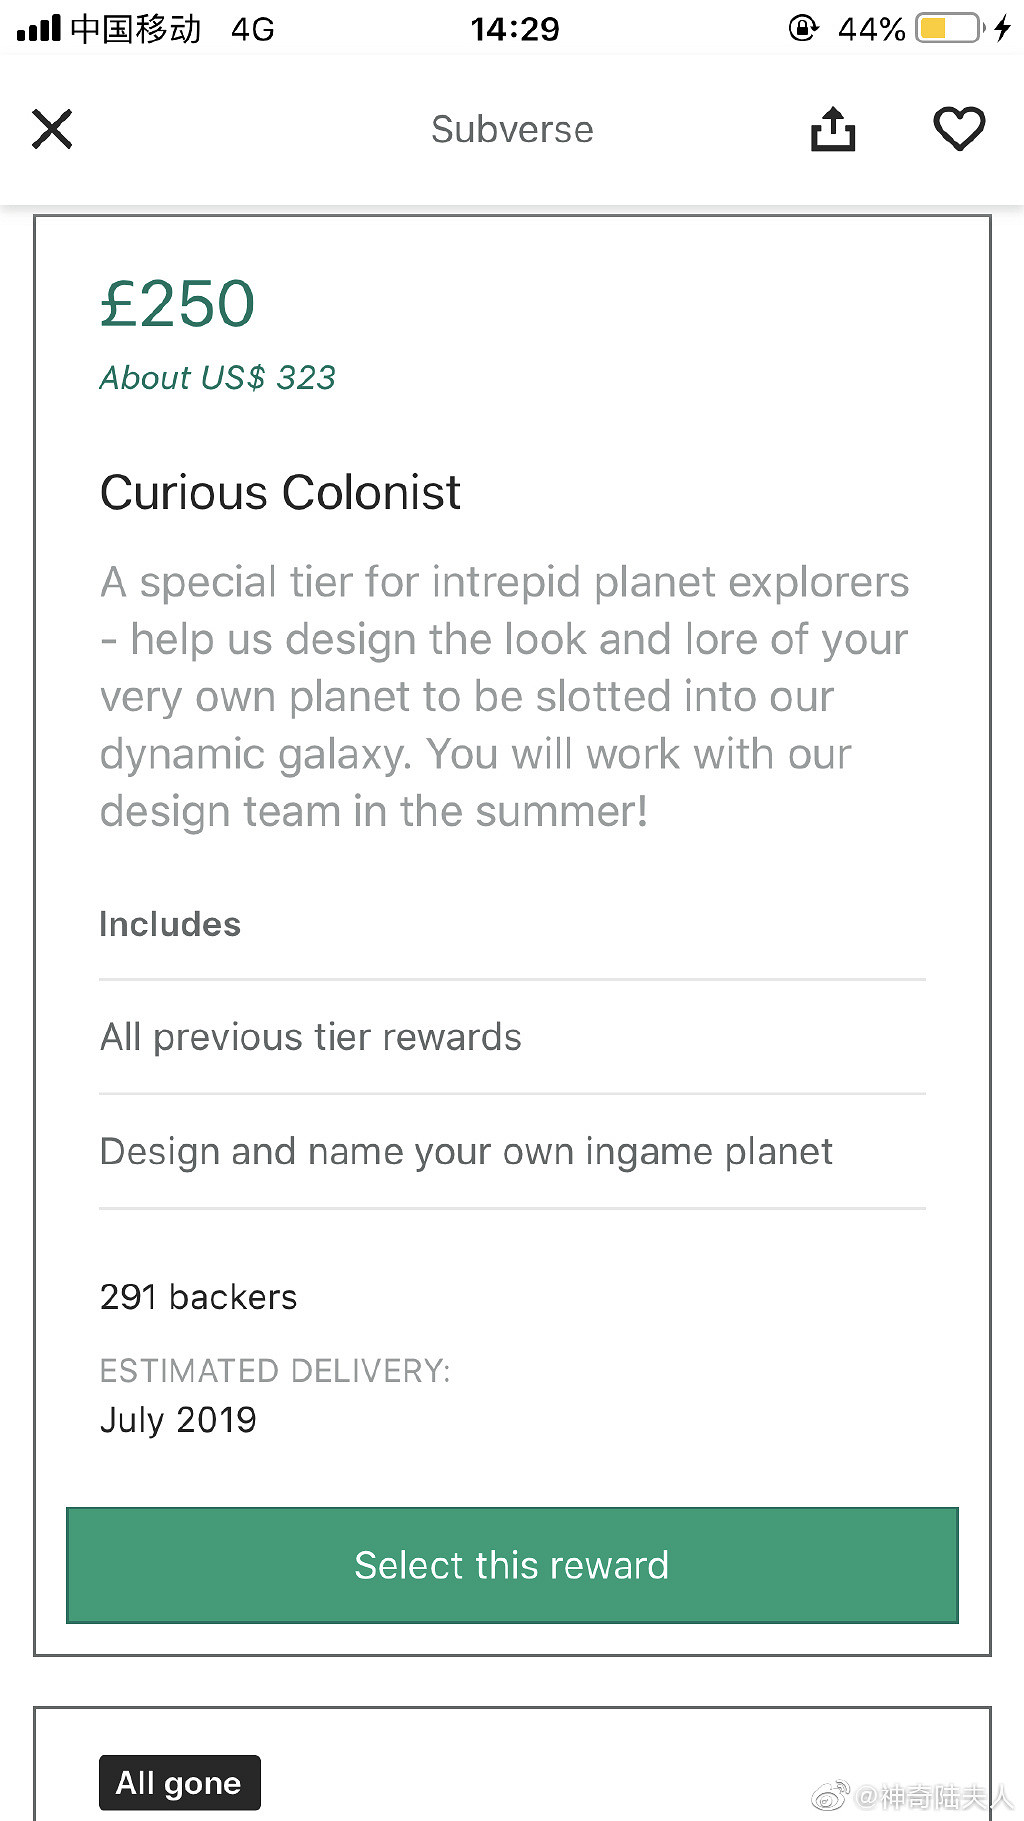1024x1821 pixels.
Task: Tap the About US$ 323 conversion text
Action: click(x=218, y=378)
